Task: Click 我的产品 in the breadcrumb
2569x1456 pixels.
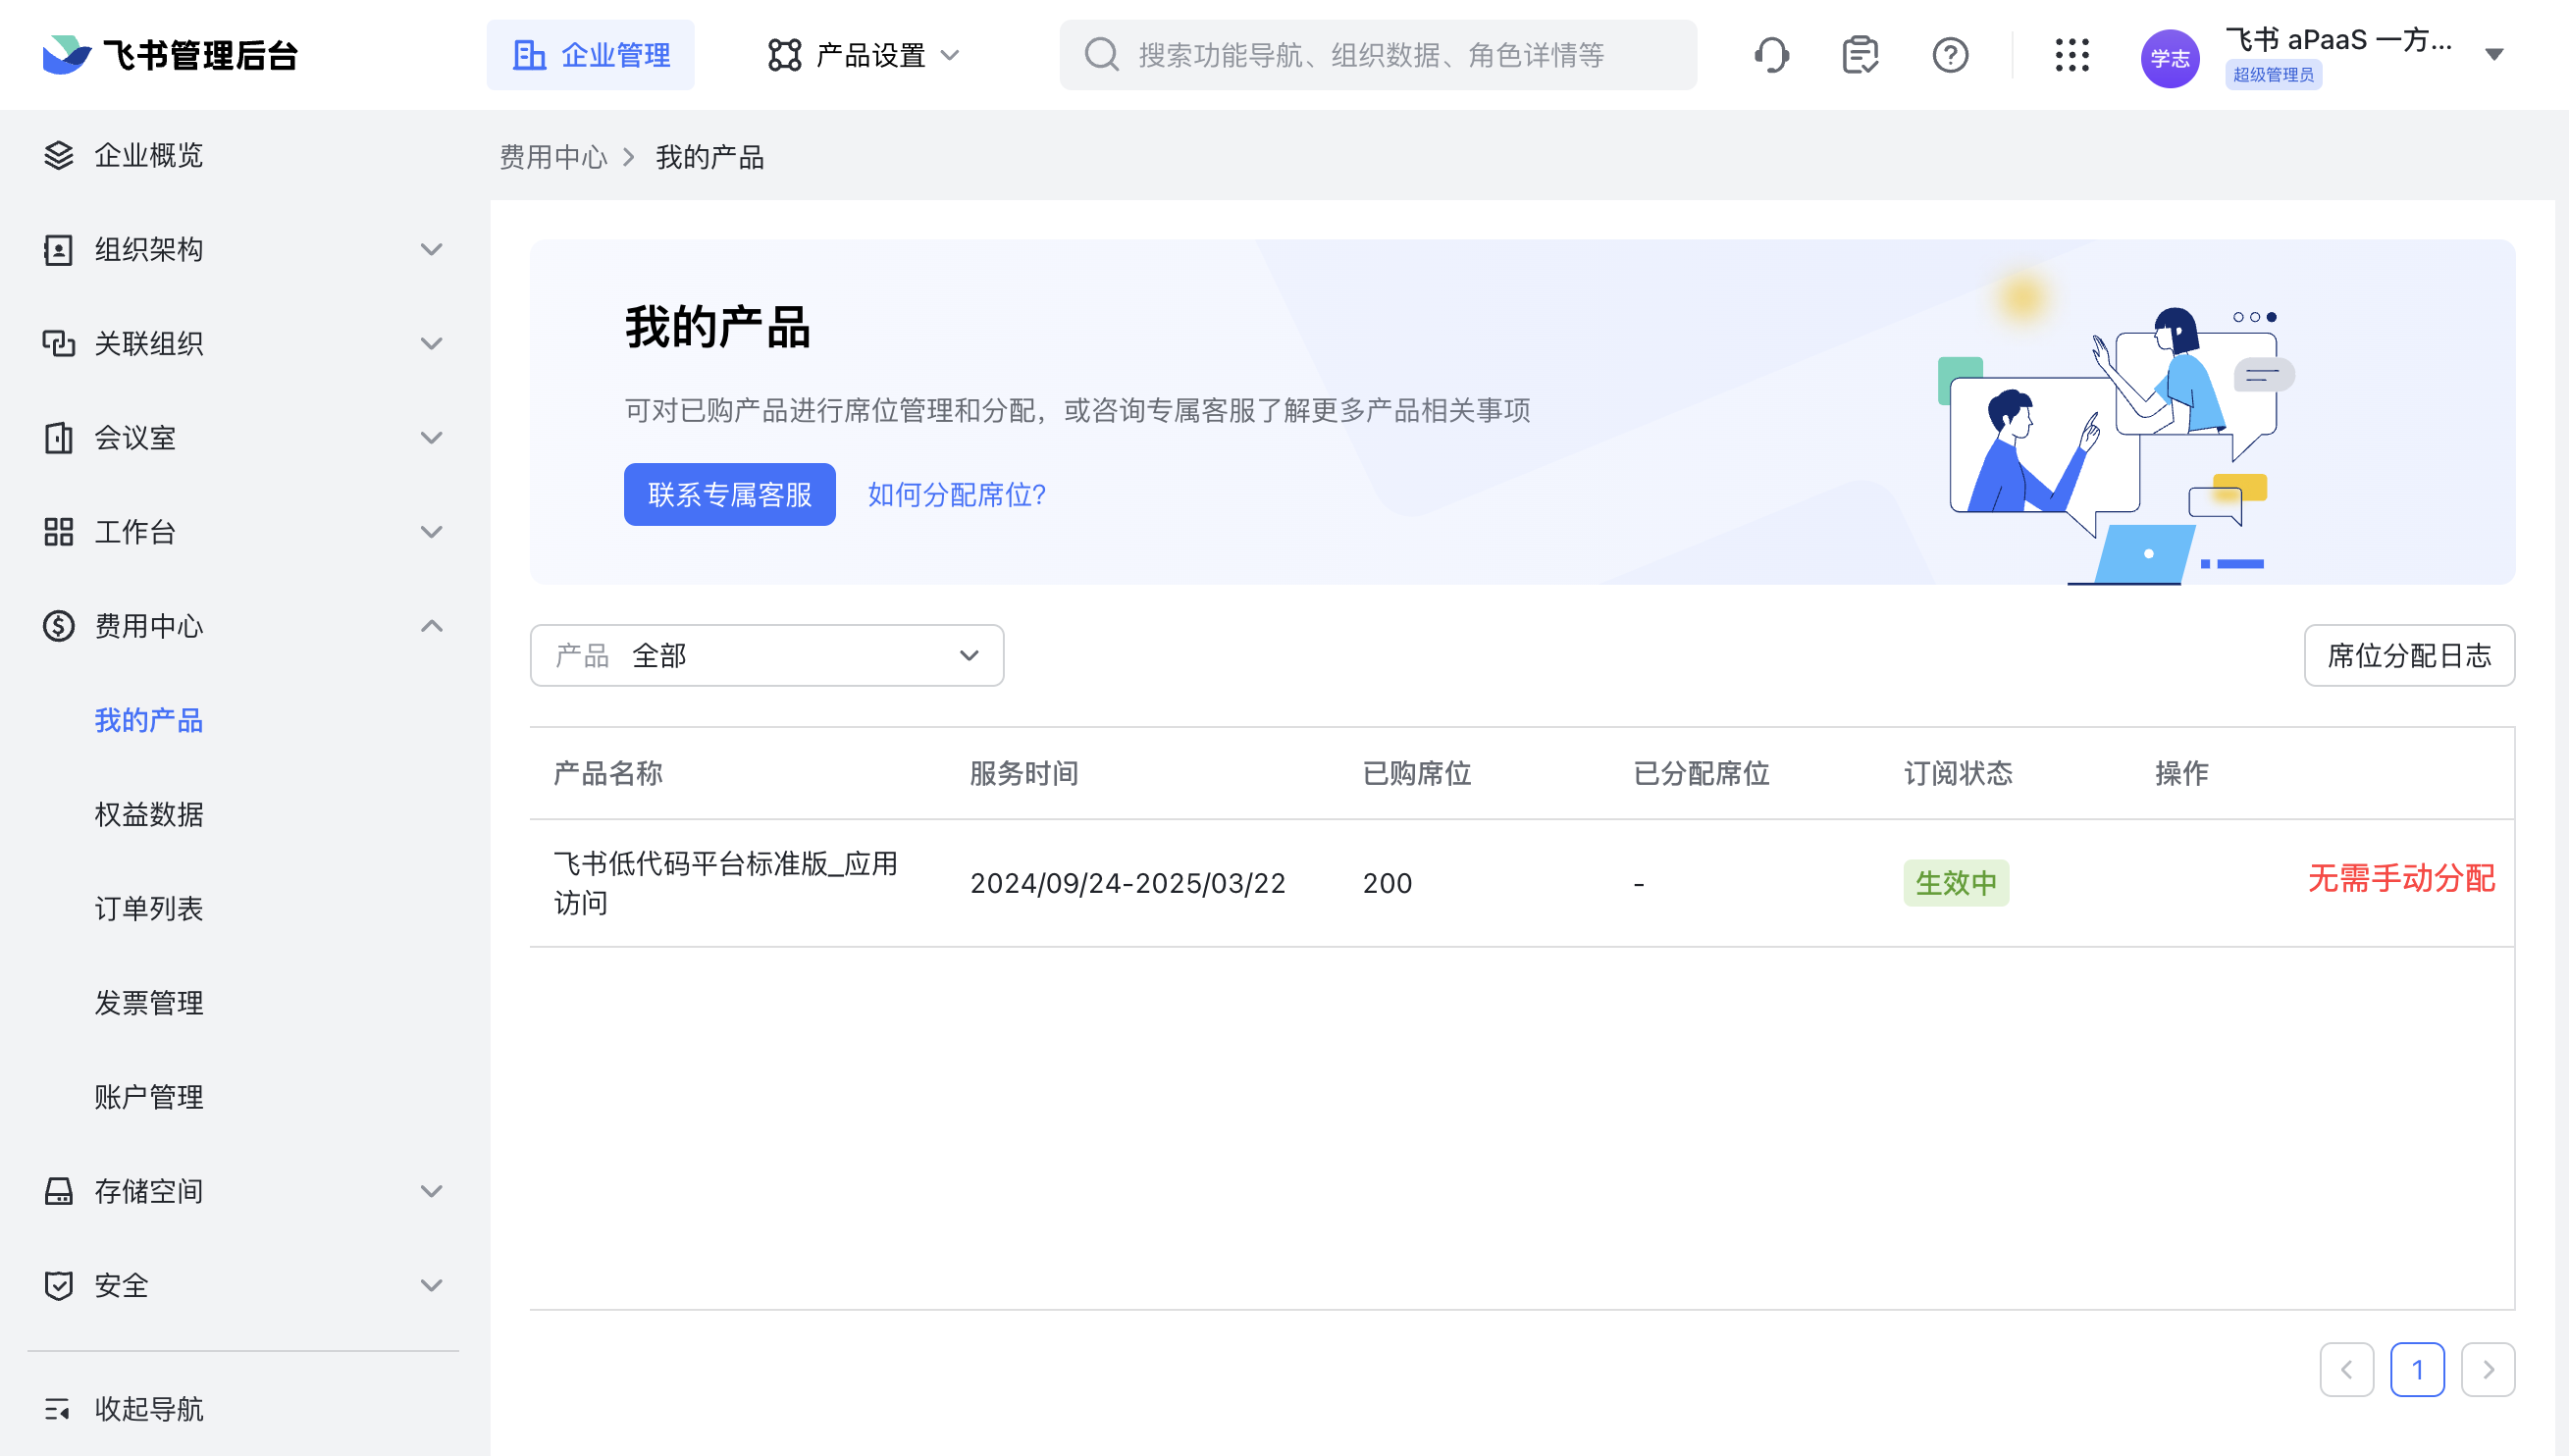Action: pyautogui.click(x=710, y=157)
